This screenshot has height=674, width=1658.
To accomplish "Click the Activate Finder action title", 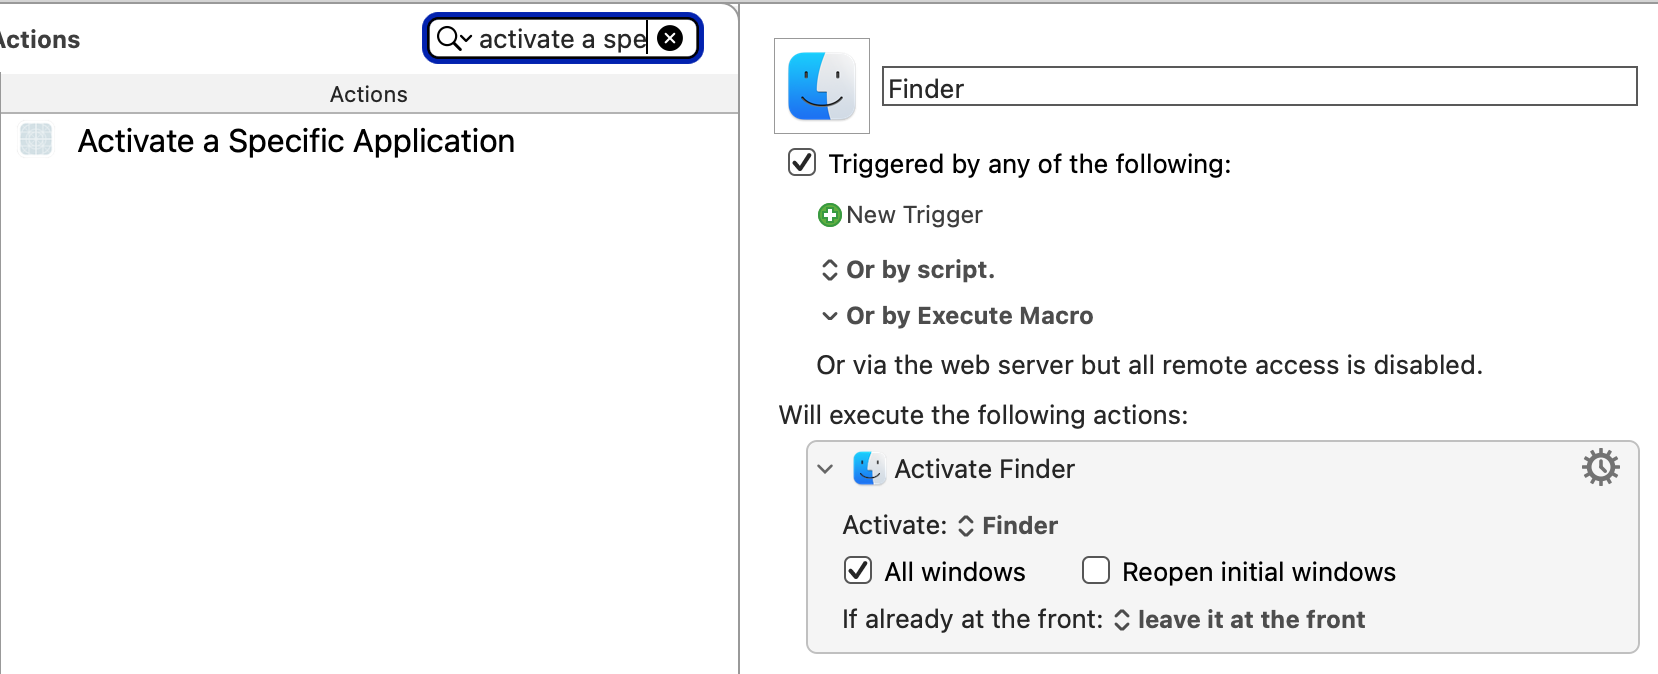I will click(984, 469).
